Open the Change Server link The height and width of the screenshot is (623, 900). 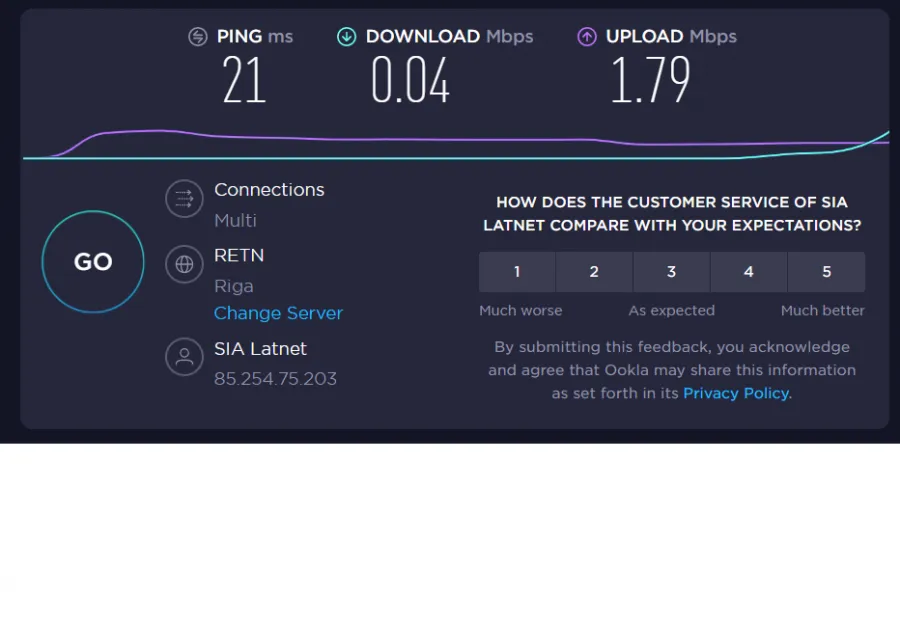coord(278,313)
